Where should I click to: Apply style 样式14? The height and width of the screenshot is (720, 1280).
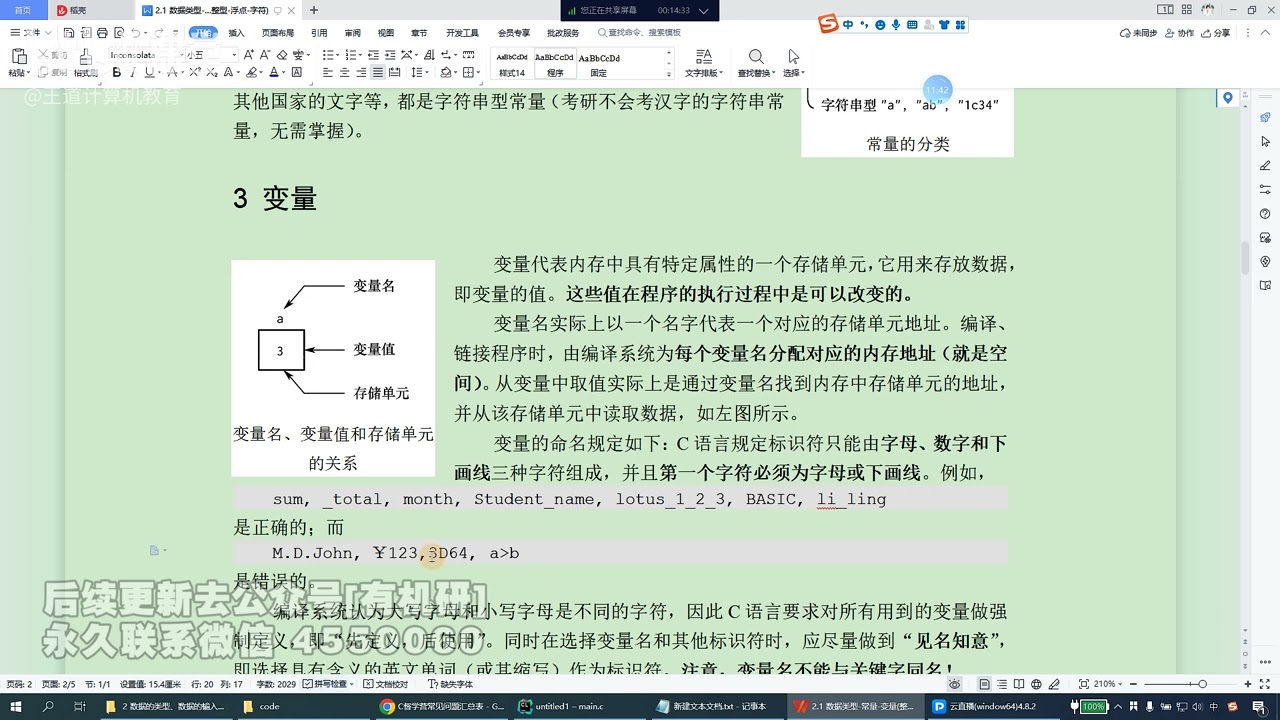512,64
